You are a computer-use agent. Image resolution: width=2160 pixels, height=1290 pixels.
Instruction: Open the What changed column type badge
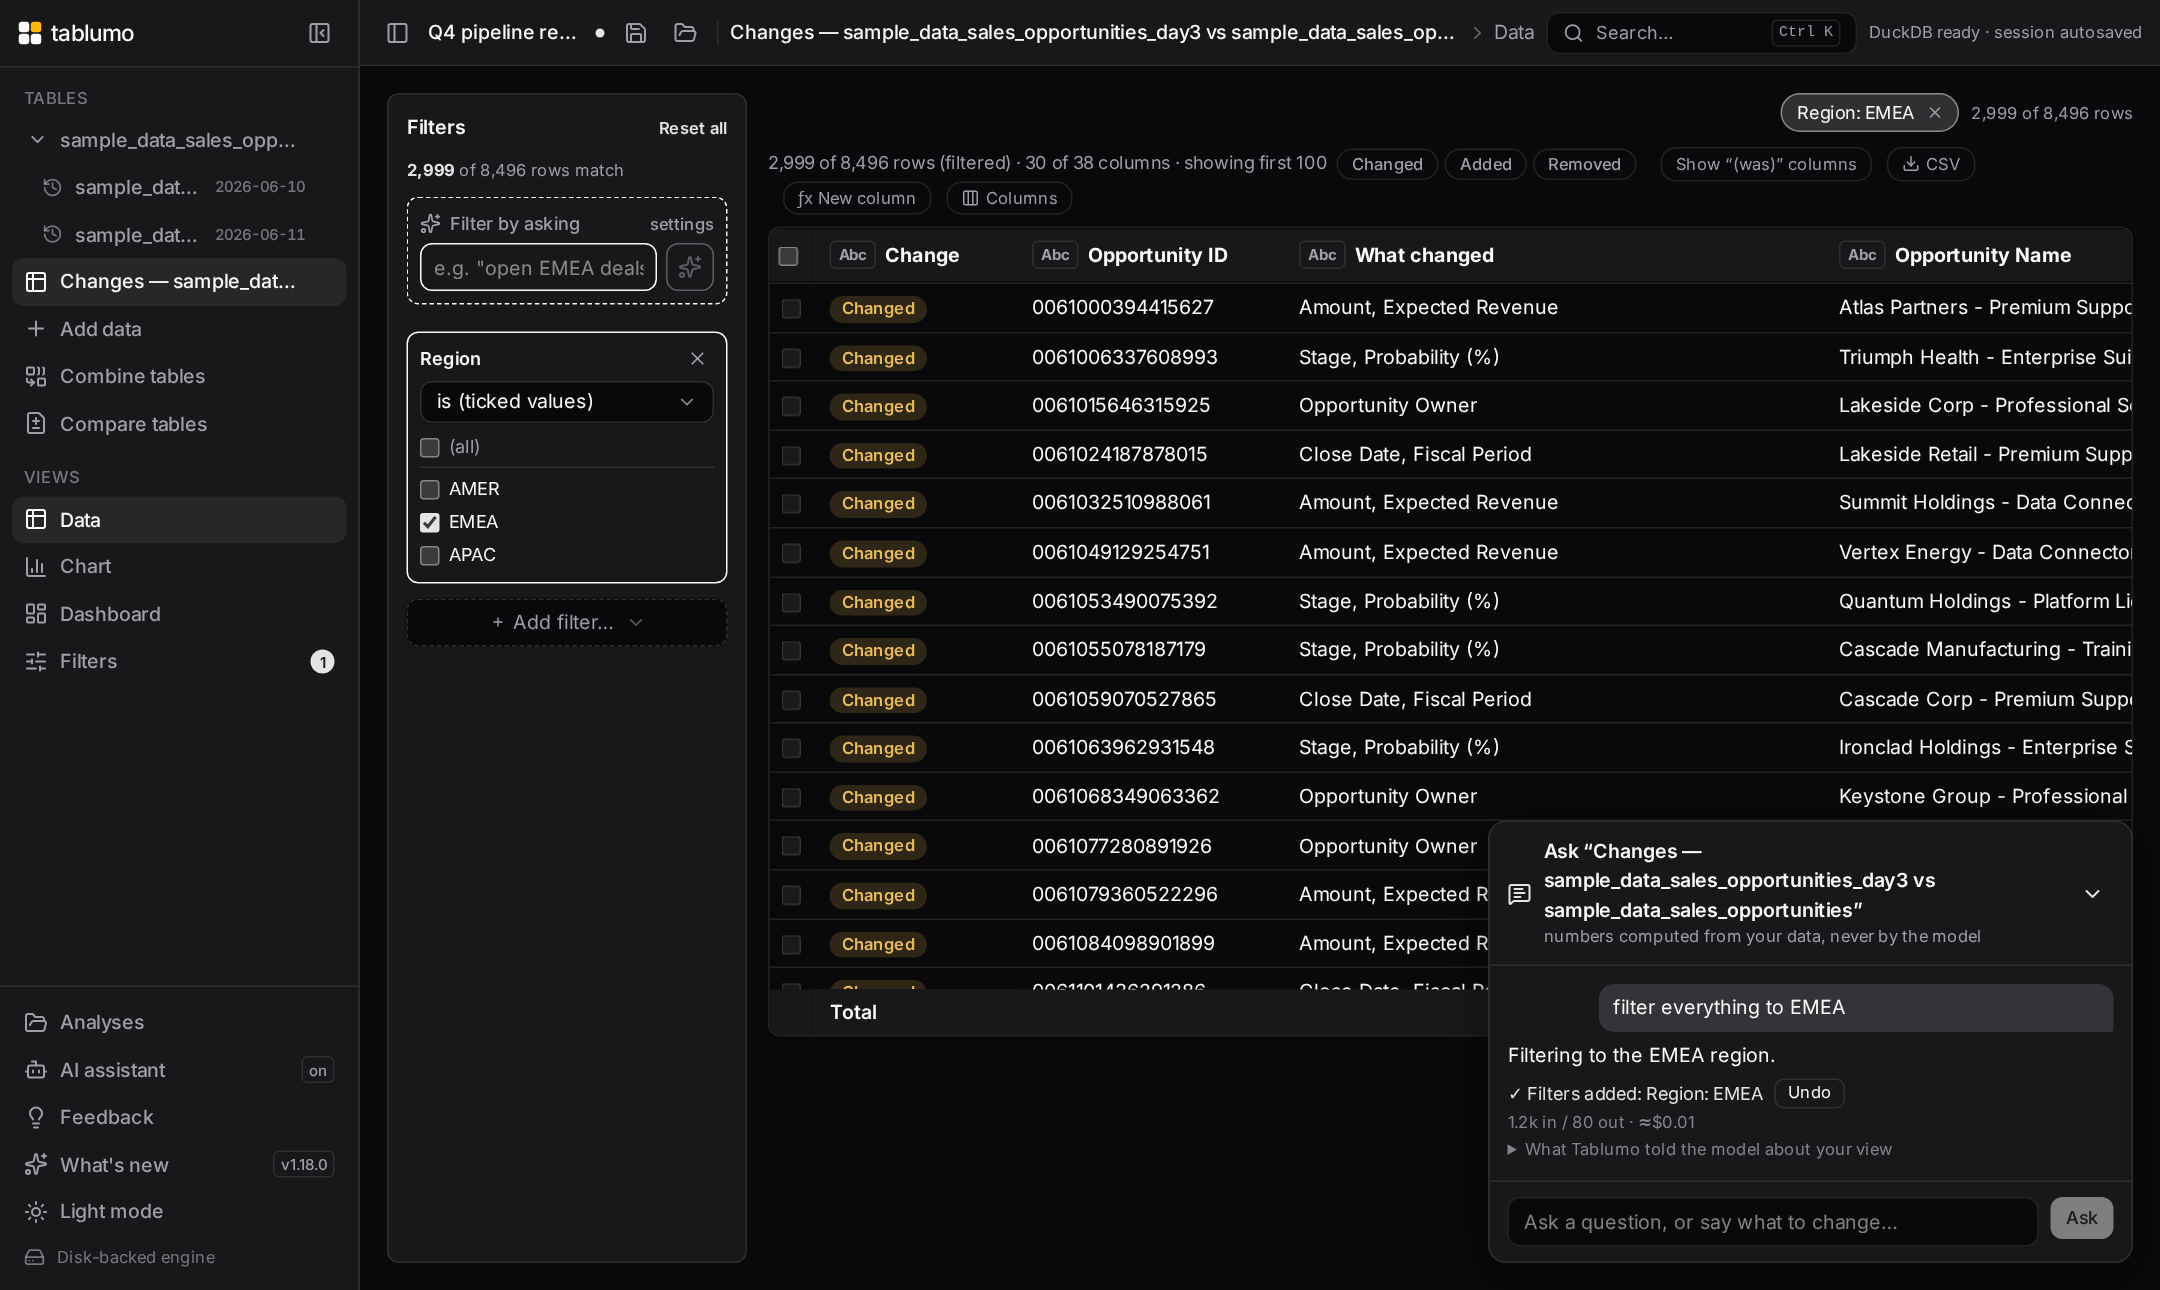tap(1322, 255)
